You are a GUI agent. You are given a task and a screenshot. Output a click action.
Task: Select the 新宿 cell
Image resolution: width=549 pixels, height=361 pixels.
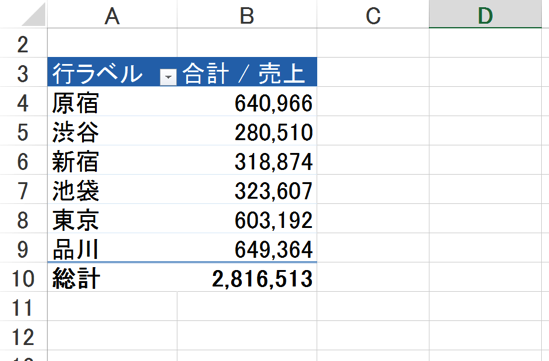coord(112,160)
